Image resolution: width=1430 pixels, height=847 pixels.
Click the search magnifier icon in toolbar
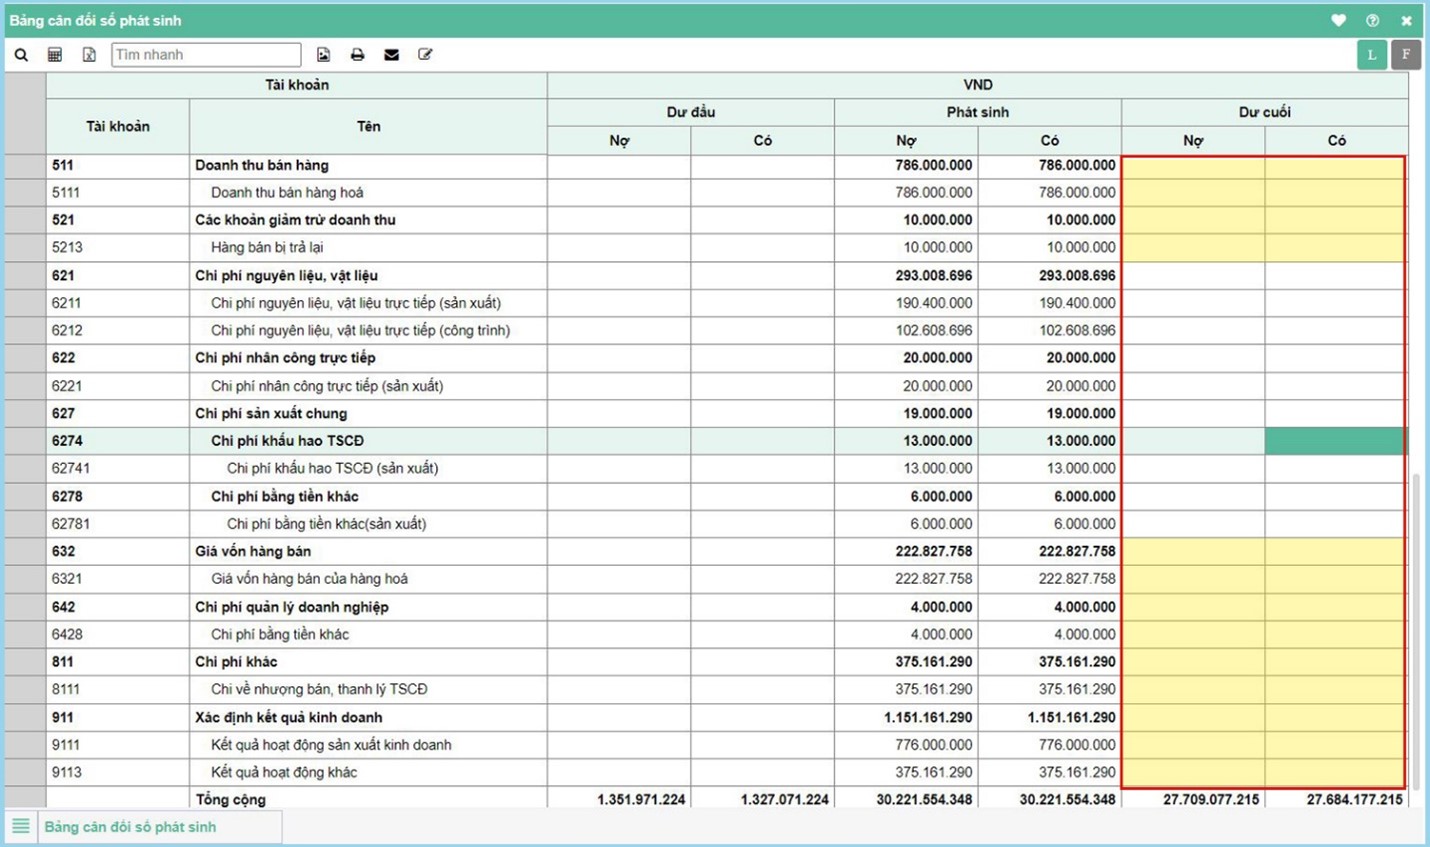pos(21,55)
